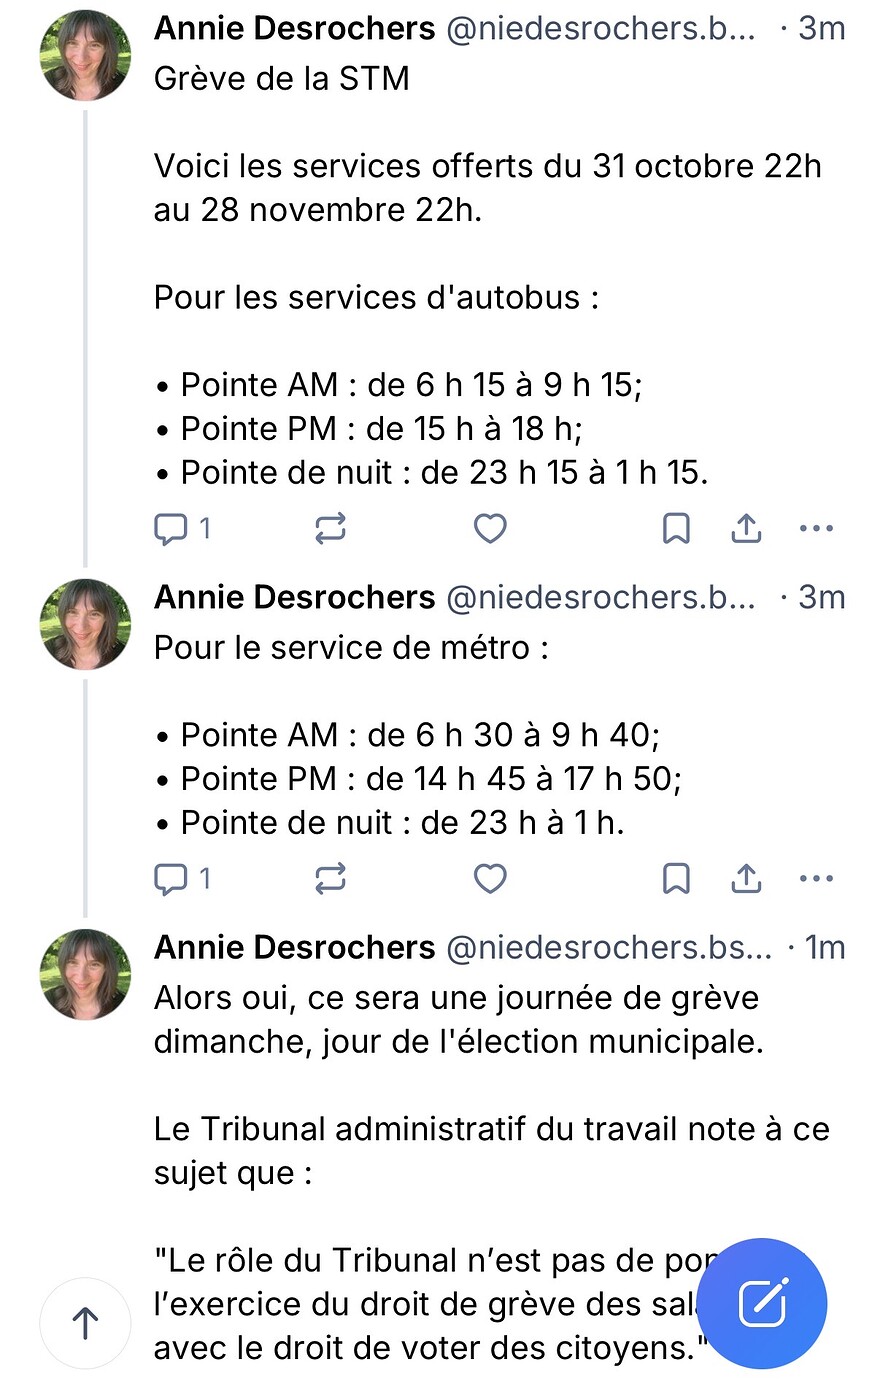This screenshot has width=880, height=1381.
Task: Tap the blue compose new post button
Action: pyautogui.click(x=762, y=1303)
